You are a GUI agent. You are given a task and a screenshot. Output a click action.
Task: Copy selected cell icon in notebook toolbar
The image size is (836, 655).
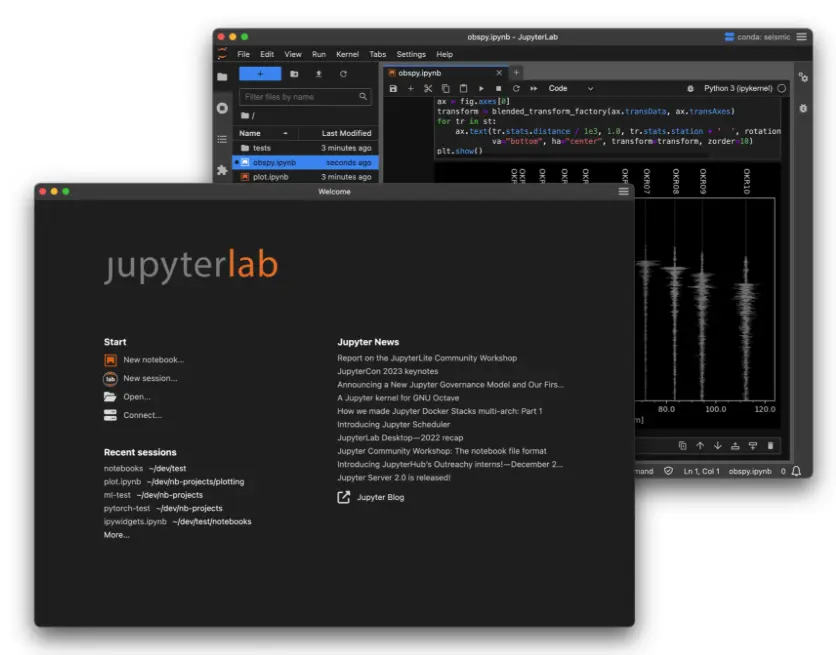(446, 88)
